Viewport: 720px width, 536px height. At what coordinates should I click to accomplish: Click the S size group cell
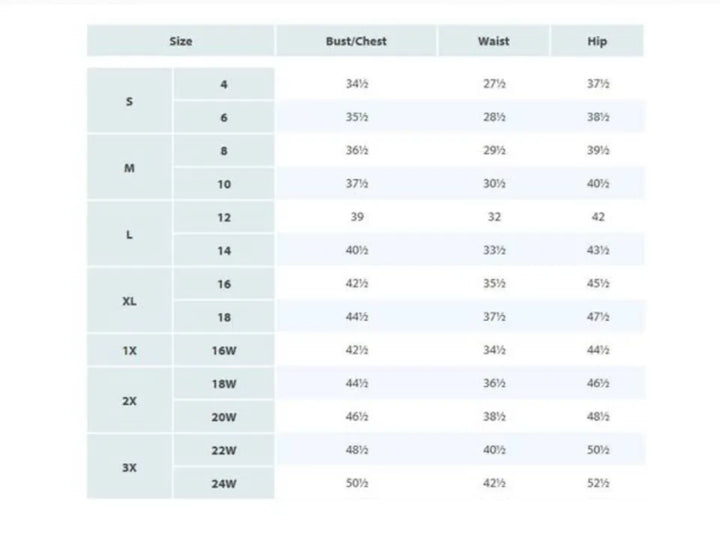pyautogui.click(x=129, y=101)
